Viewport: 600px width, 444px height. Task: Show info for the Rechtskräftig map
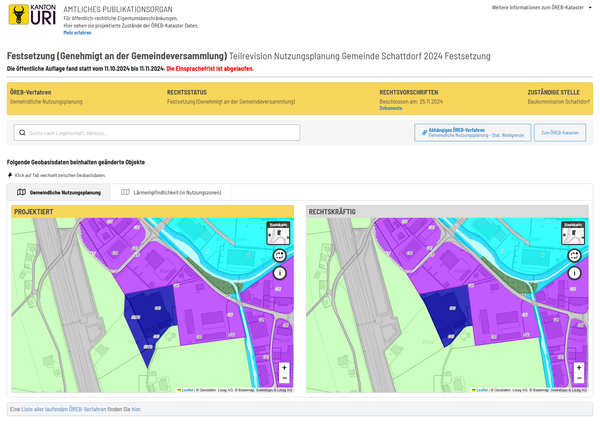point(574,273)
